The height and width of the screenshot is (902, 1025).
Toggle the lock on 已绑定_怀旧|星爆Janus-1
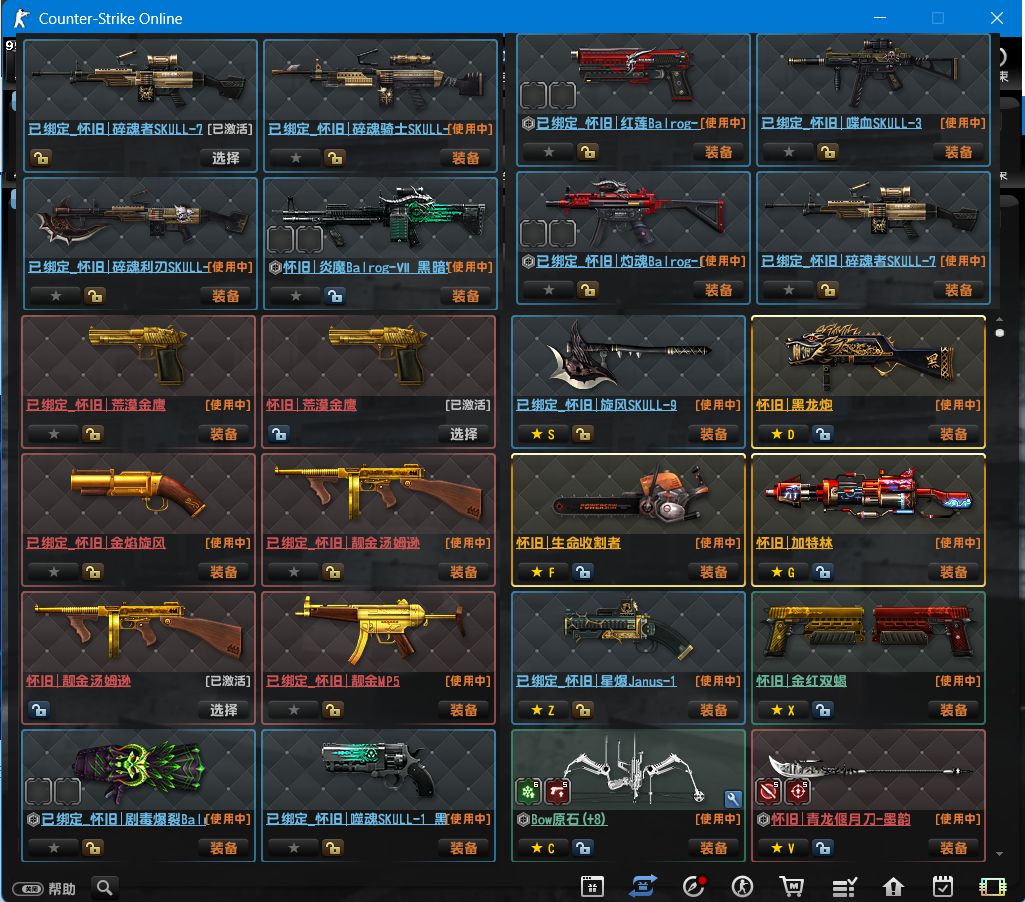[x=582, y=710]
